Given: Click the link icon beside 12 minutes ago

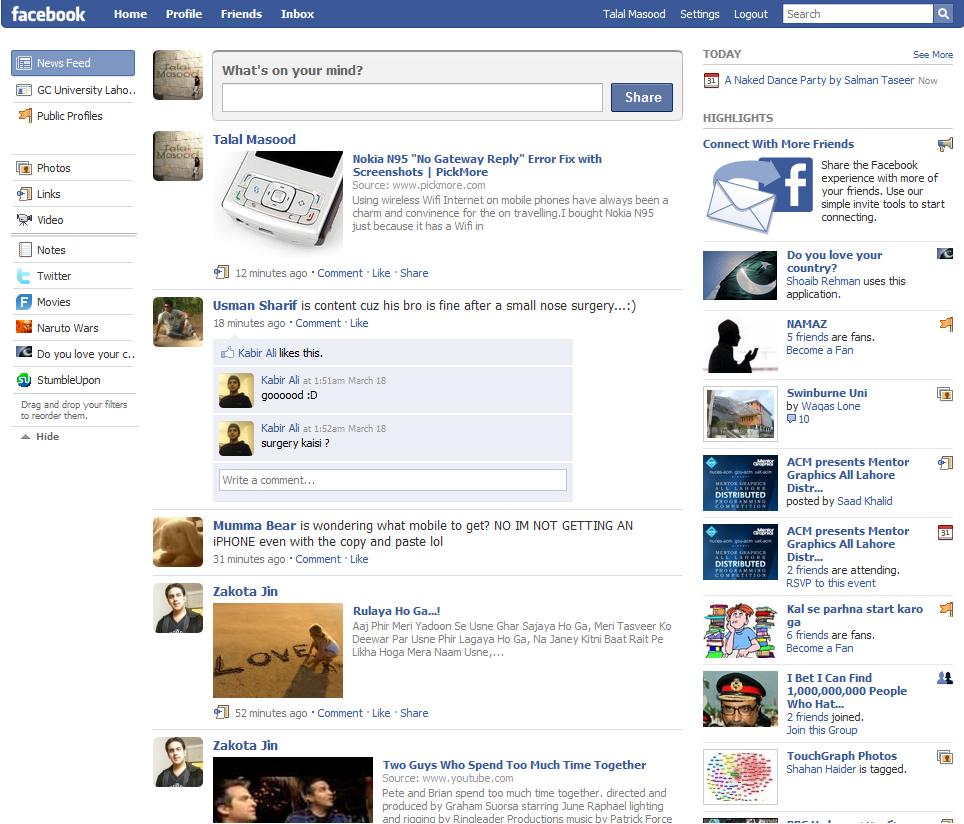Looking at the screenshot, I should [221, 272].
